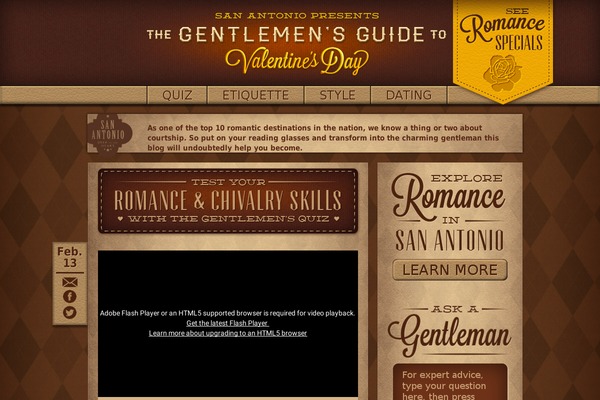Open See Romance Specials ribbon
The height and width of the screenshot is (400, 600).
pyautogui.click(x=503, y=51)
